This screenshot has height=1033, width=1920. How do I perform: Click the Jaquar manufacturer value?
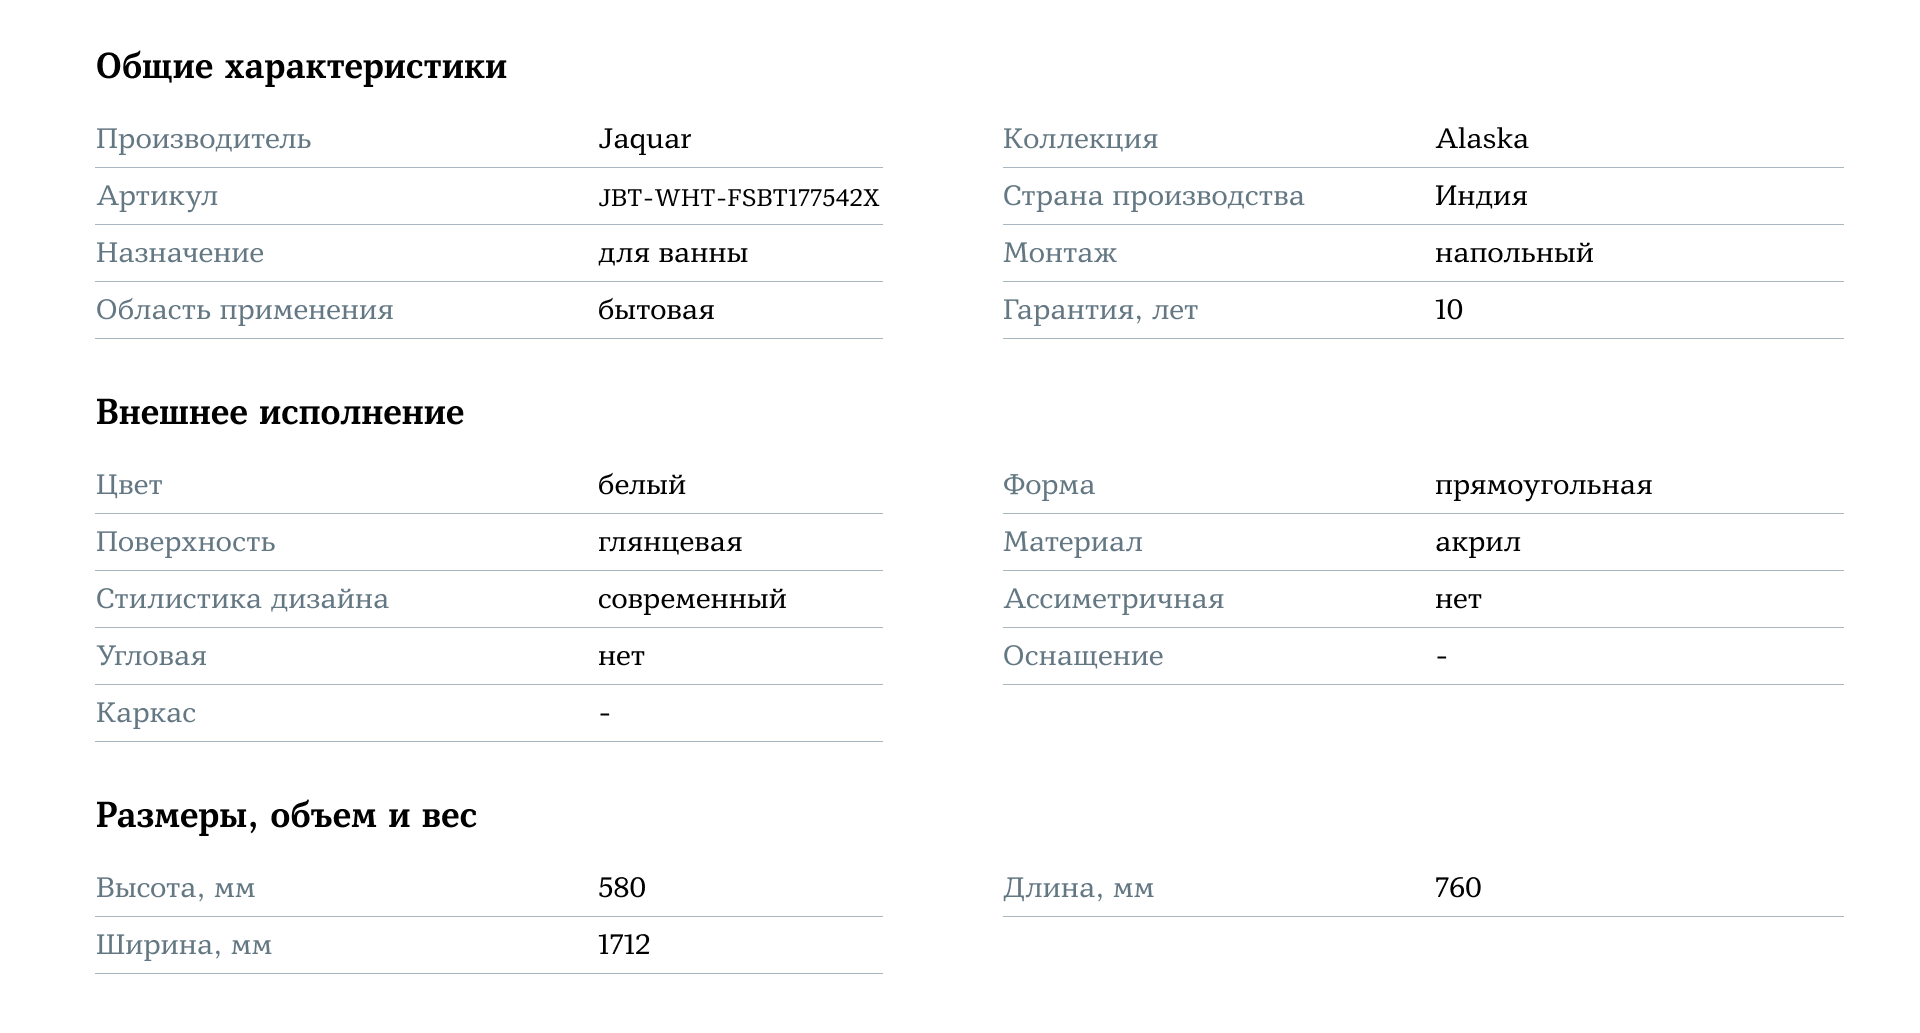(644, 139)
